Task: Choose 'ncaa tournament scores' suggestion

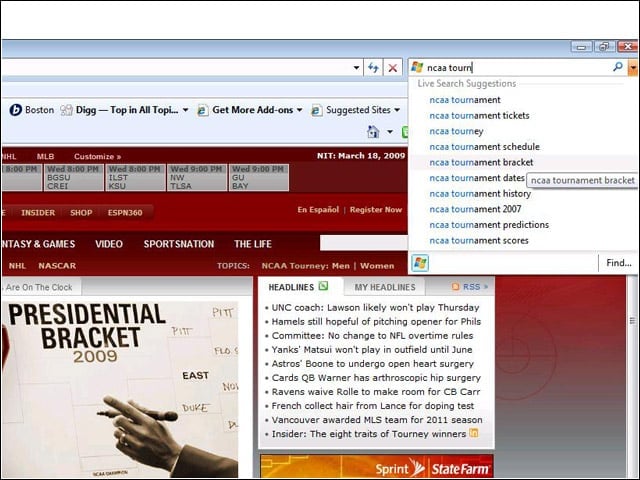Action: (479, 240)
